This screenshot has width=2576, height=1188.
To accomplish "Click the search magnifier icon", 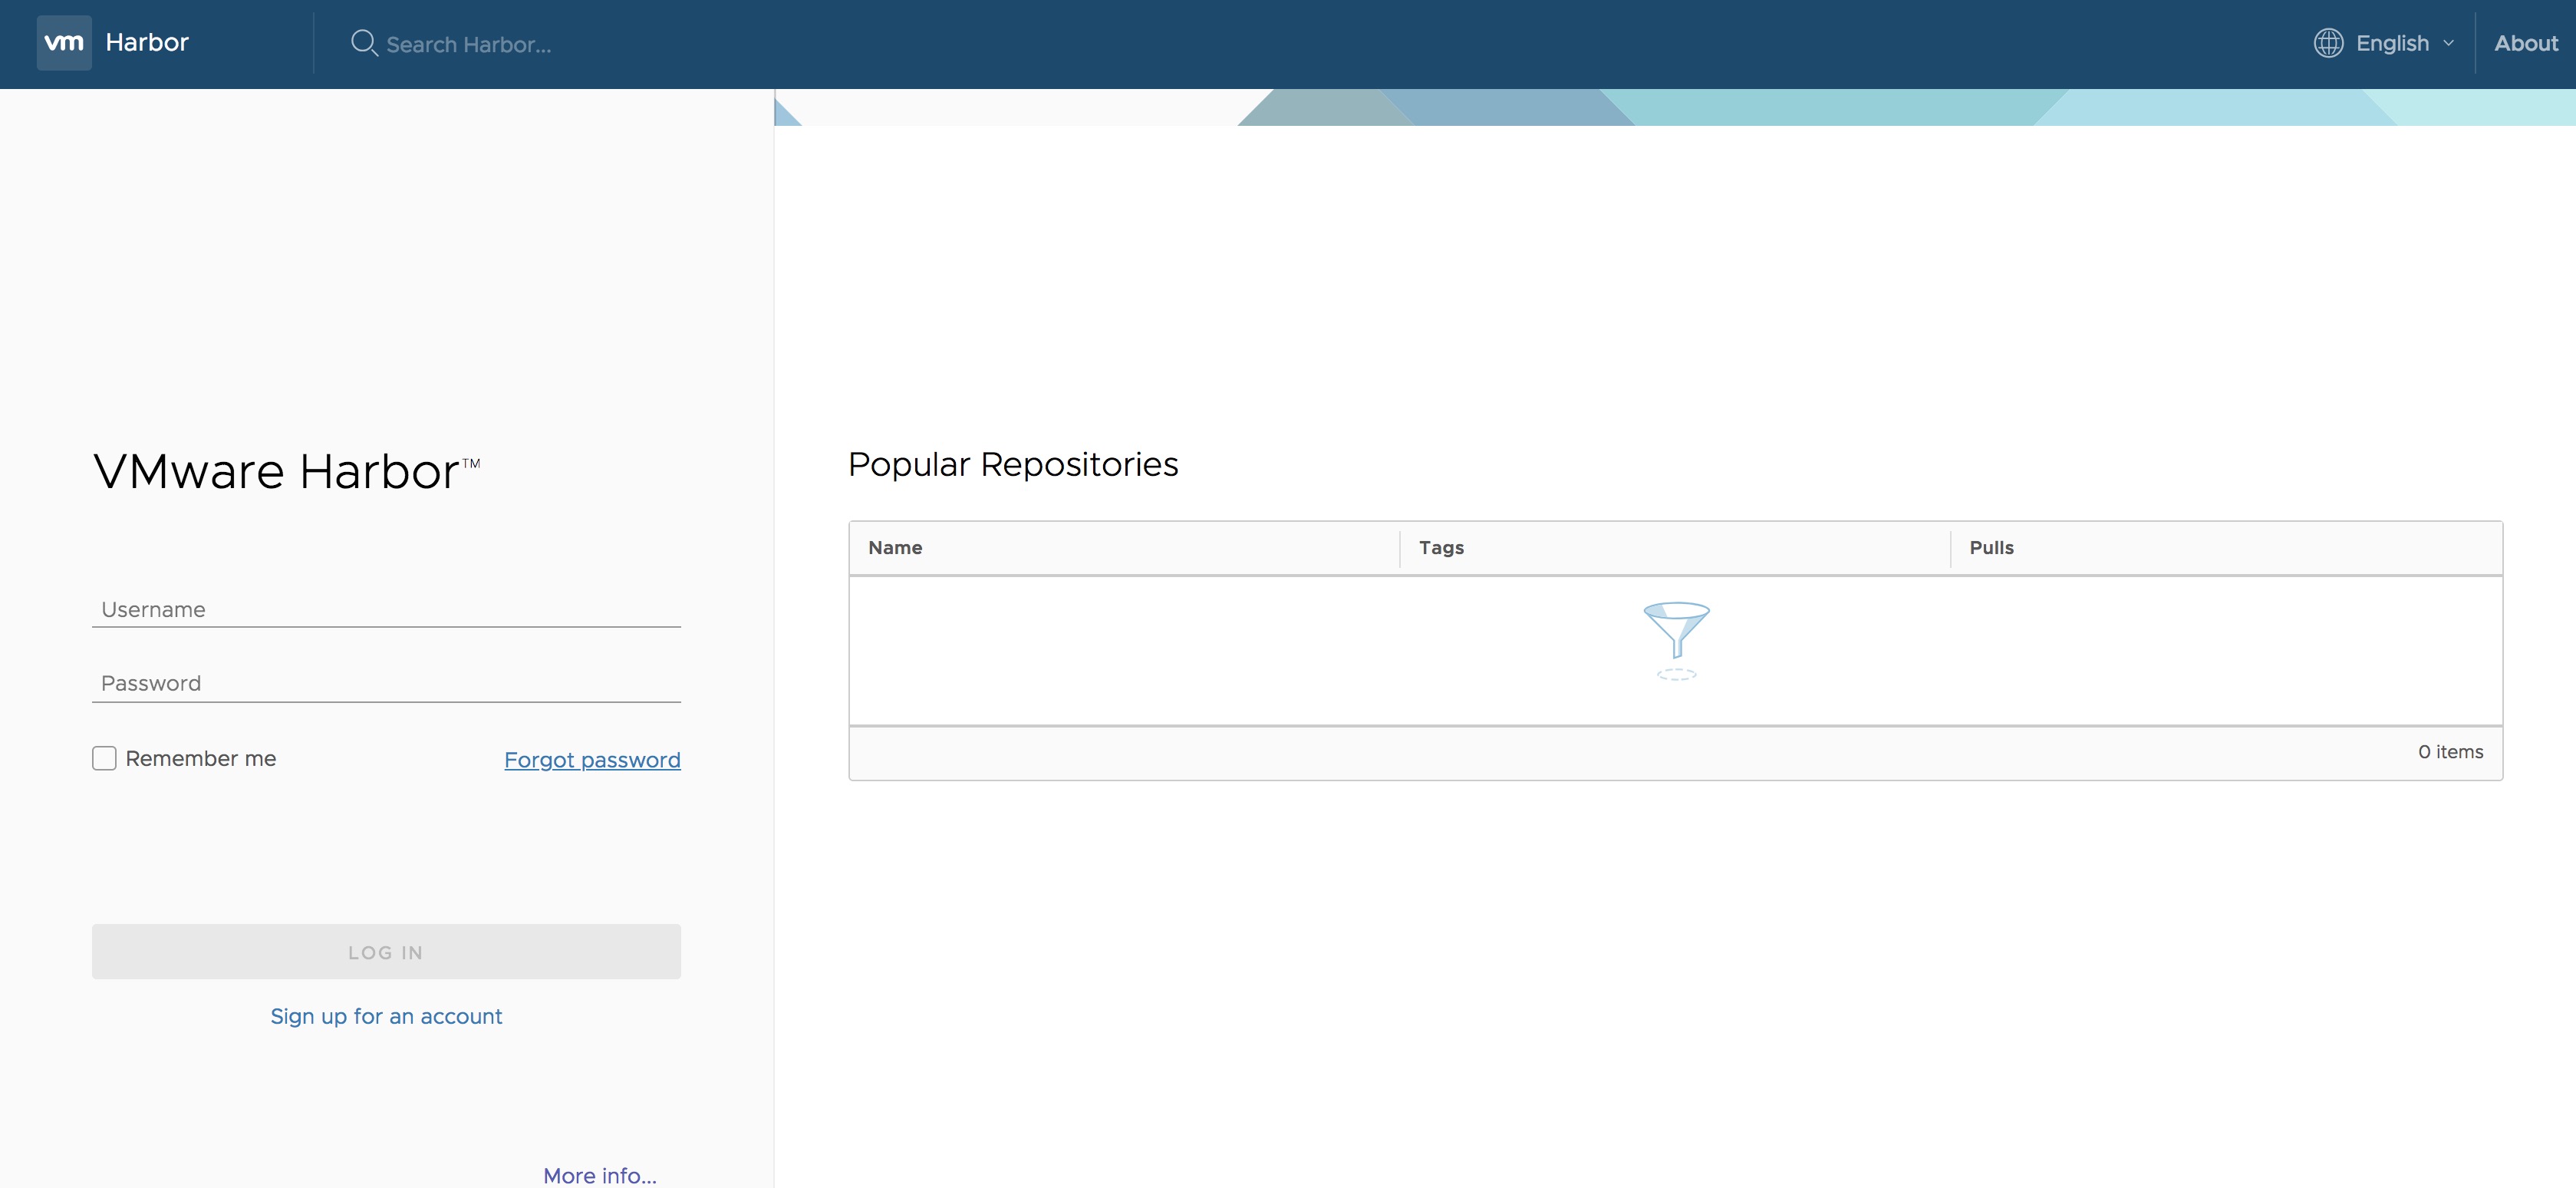I will [360, 41].
